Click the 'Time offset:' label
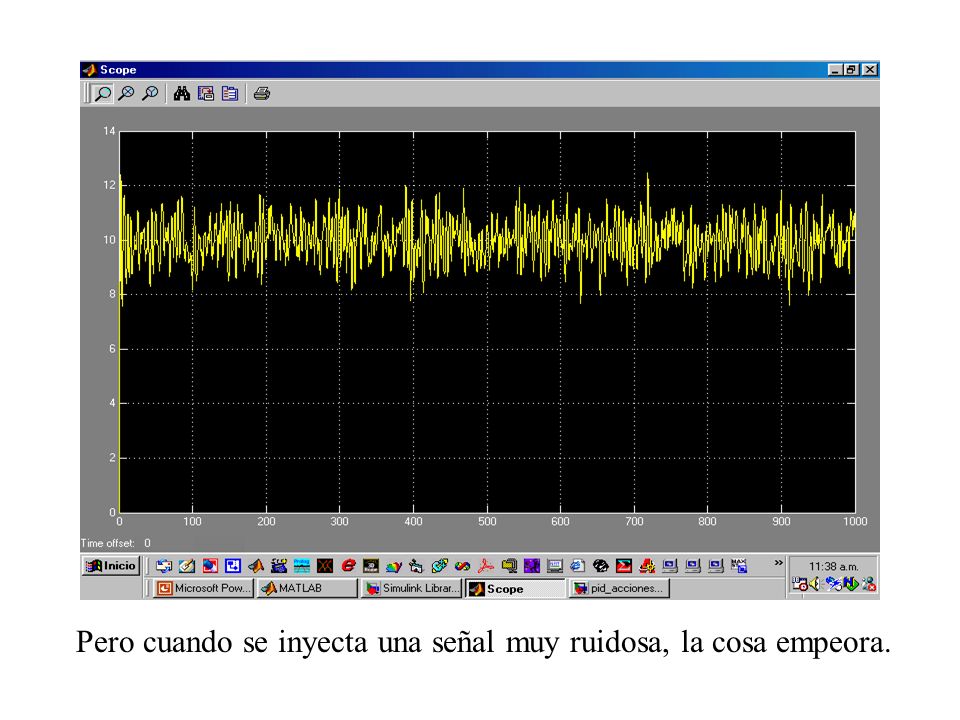Viewport: 960px width, 720px height. (107, 543)
